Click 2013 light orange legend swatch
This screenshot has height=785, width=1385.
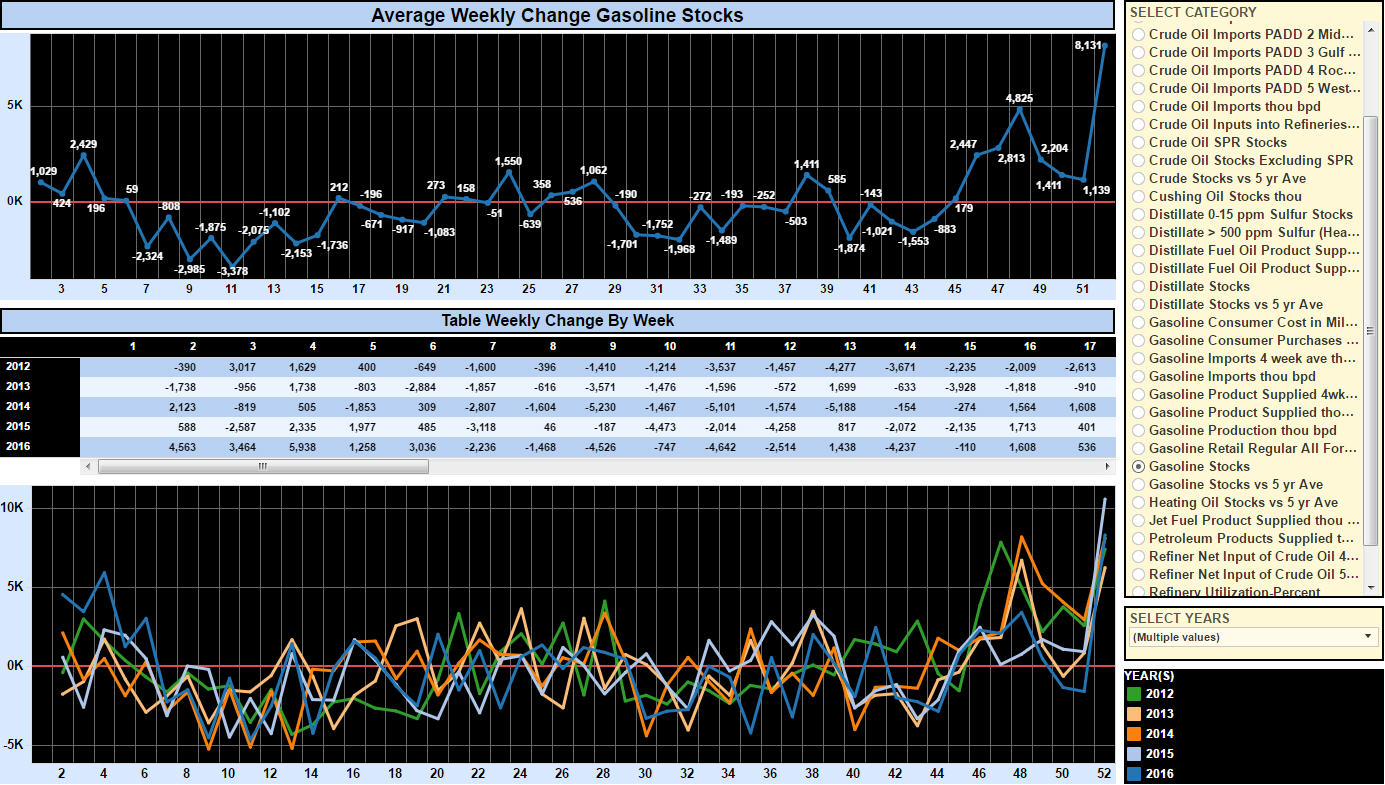tap(1133, 714)
